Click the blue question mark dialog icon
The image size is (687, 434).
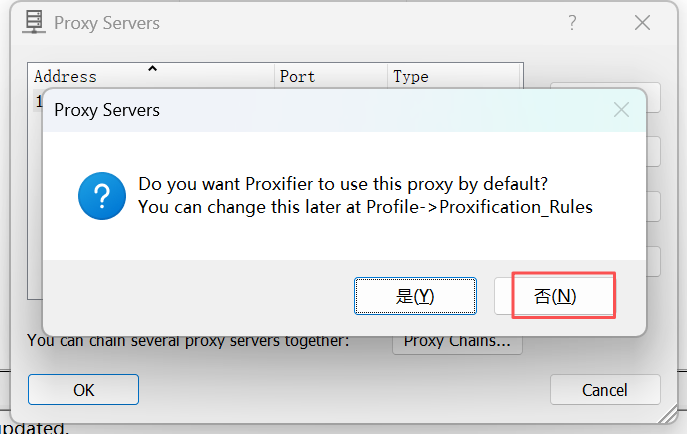pyautogui.click(x=102, y=196)
